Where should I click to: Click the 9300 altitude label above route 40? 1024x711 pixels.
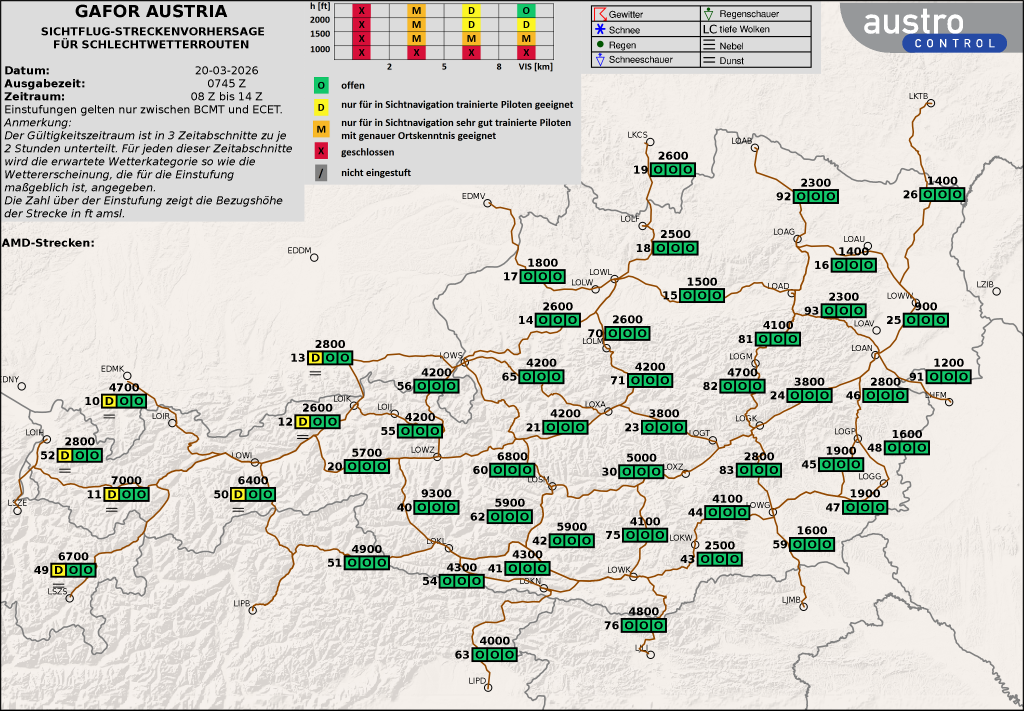click(x=437, y=493)
